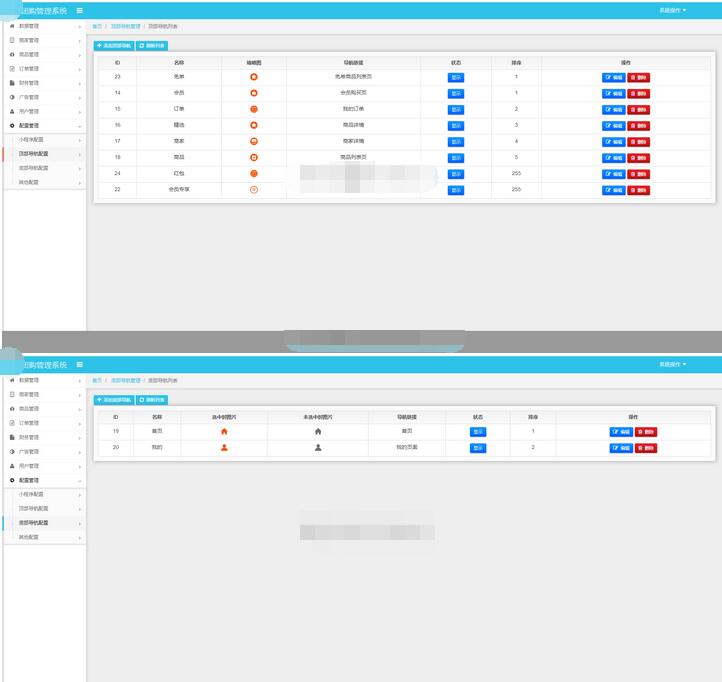Click the hamburger menu icon in upper header

coord(80,10)
